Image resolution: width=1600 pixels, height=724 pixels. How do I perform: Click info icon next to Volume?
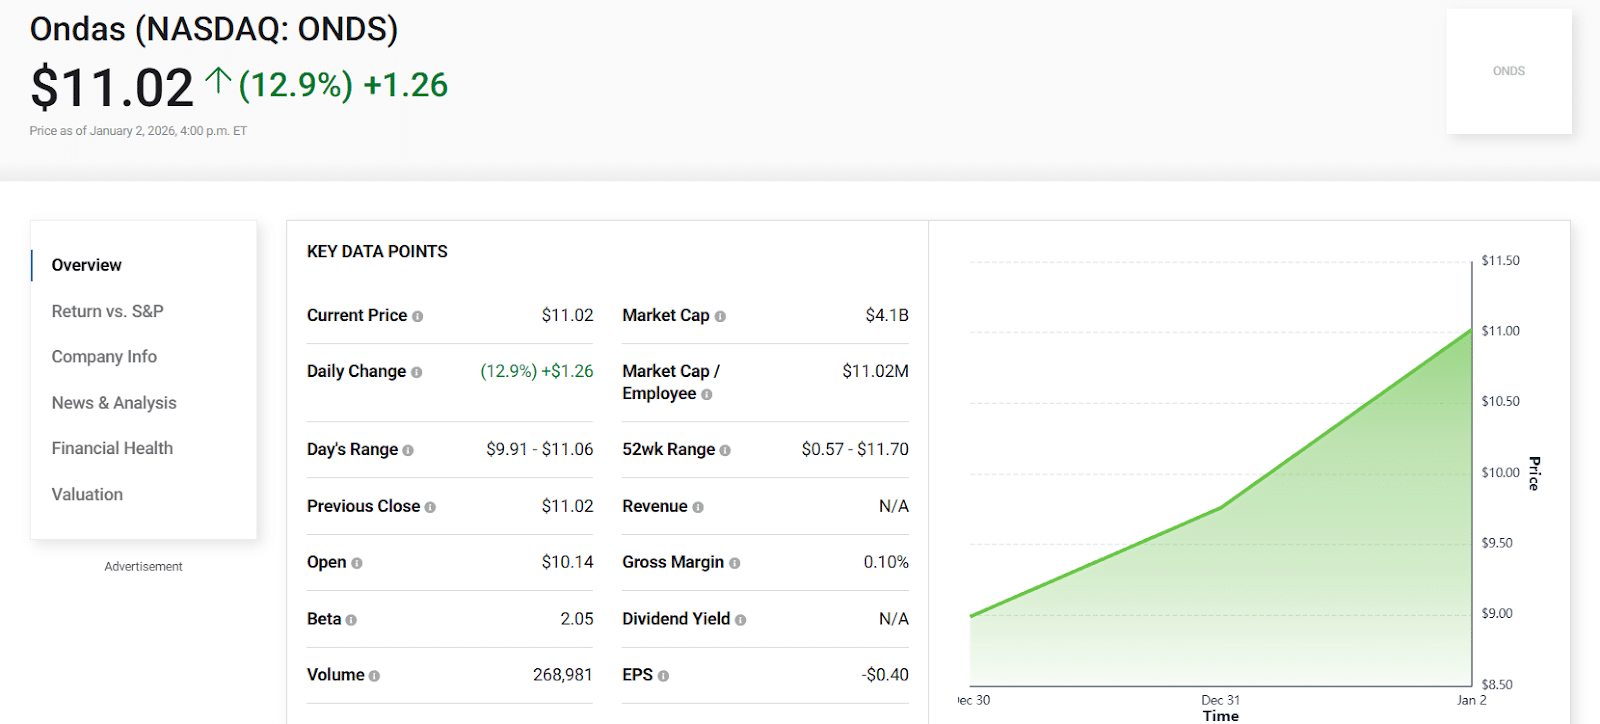coord(374,676)
